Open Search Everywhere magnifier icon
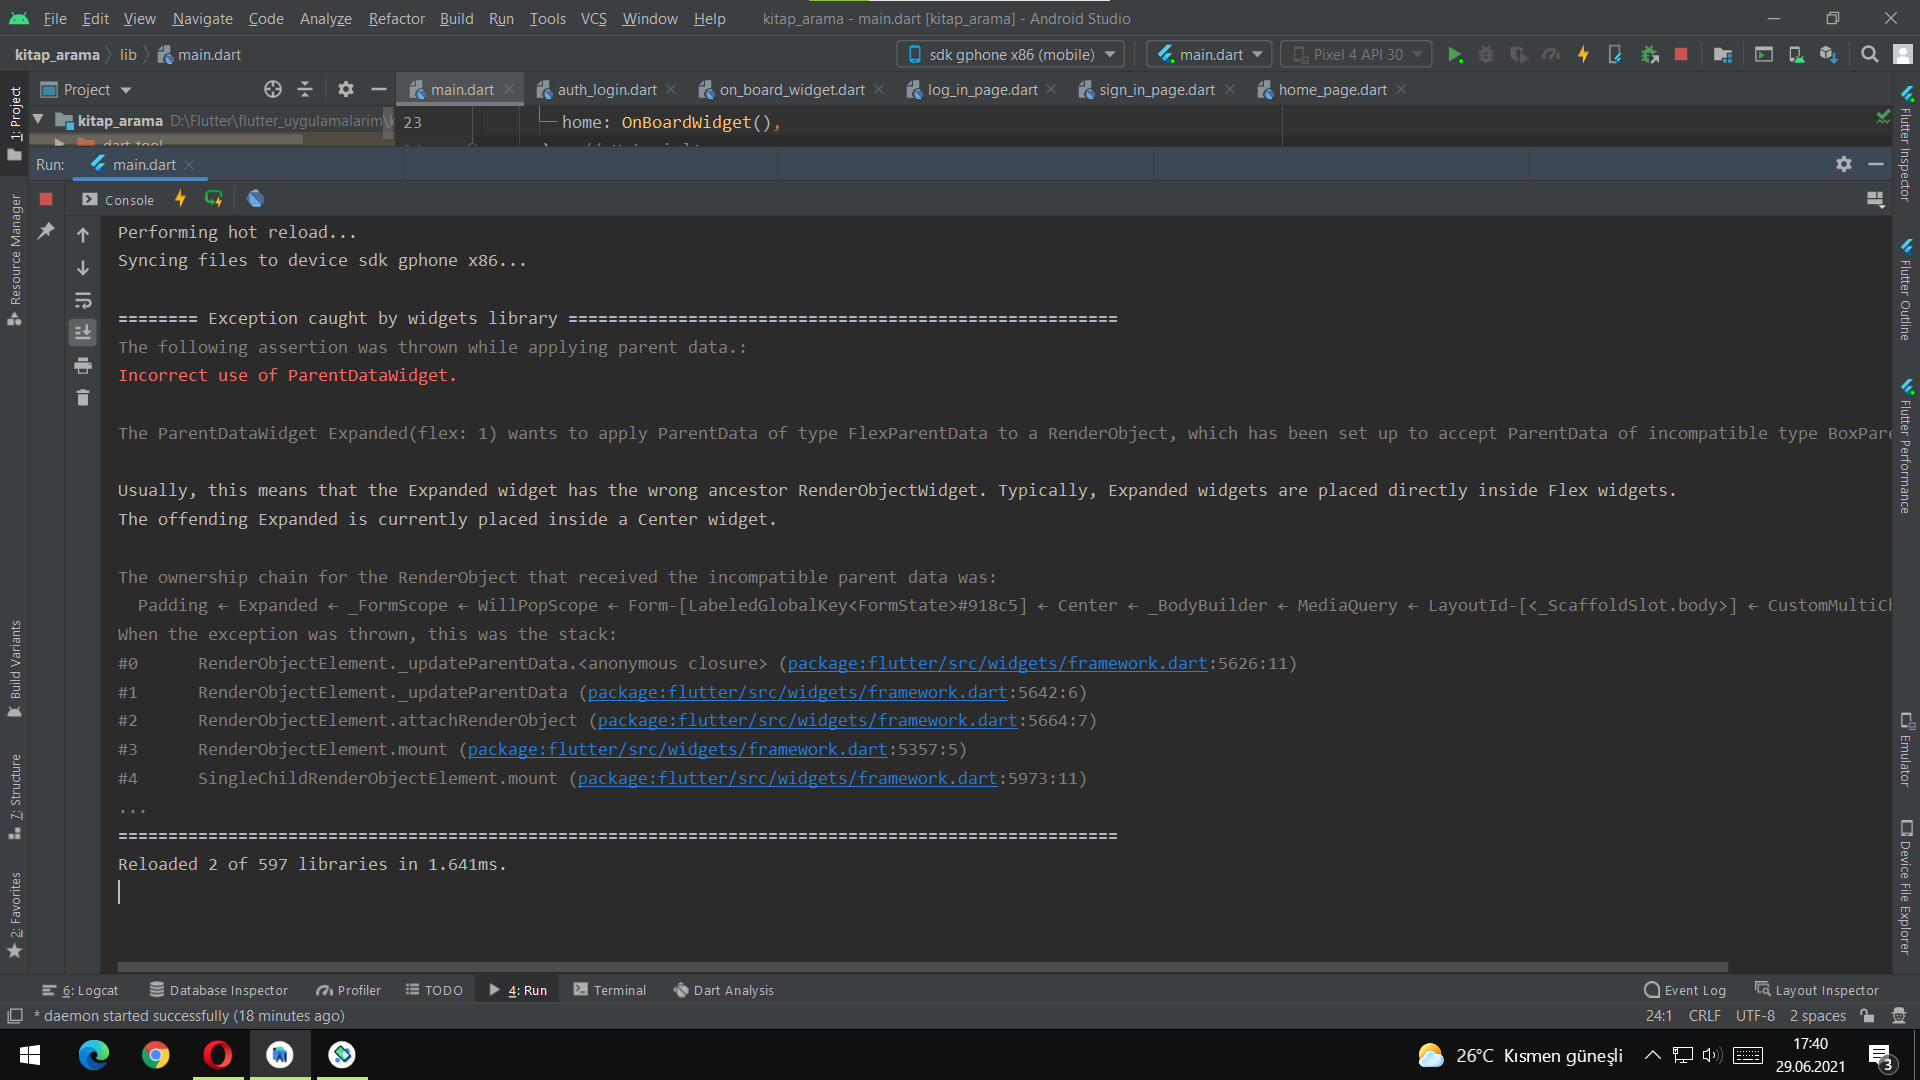Viewport: 1920px width, 1080px height. click(1869, 55)
